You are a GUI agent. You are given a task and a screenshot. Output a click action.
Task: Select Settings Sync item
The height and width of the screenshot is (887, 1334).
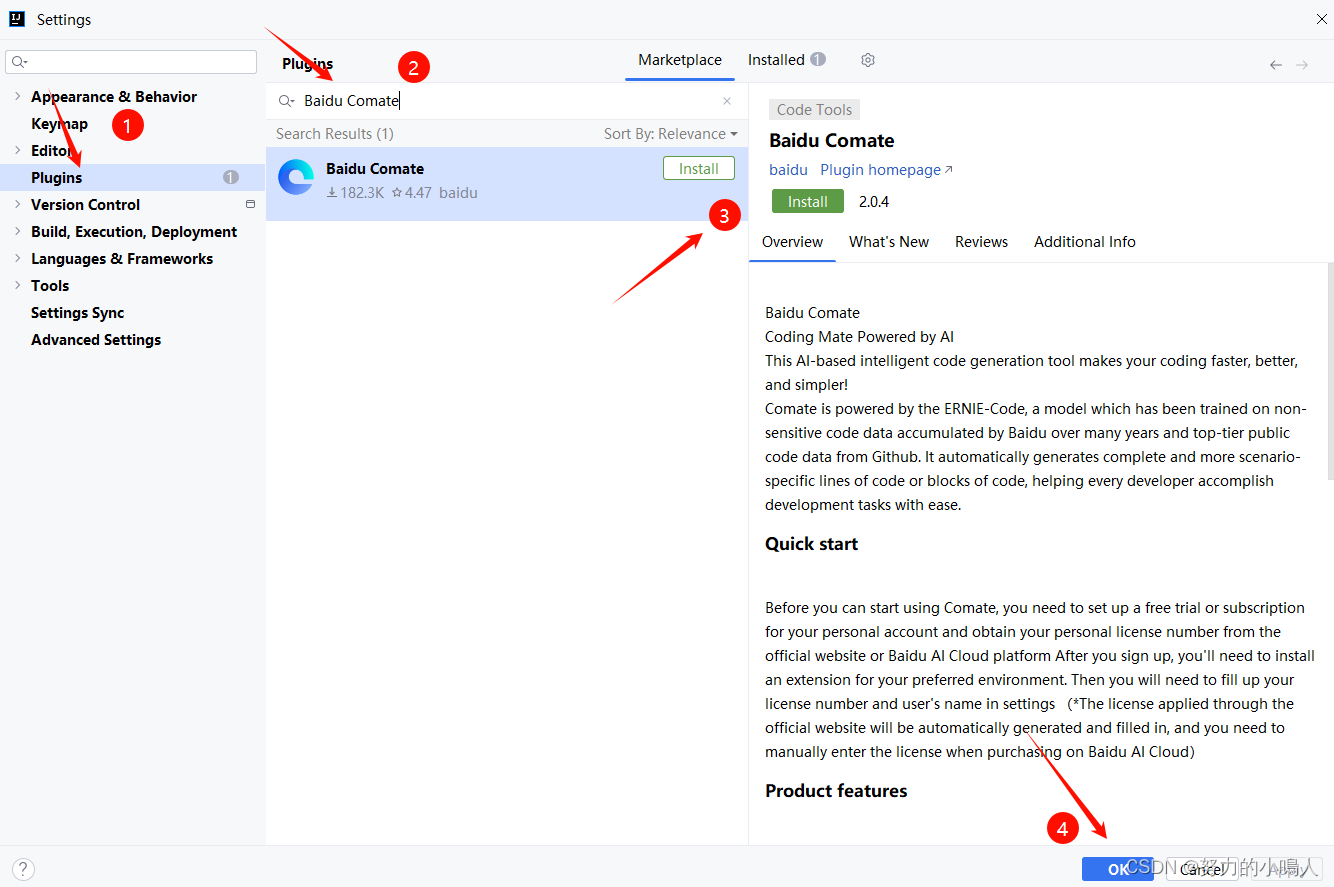tap(77, 312)
